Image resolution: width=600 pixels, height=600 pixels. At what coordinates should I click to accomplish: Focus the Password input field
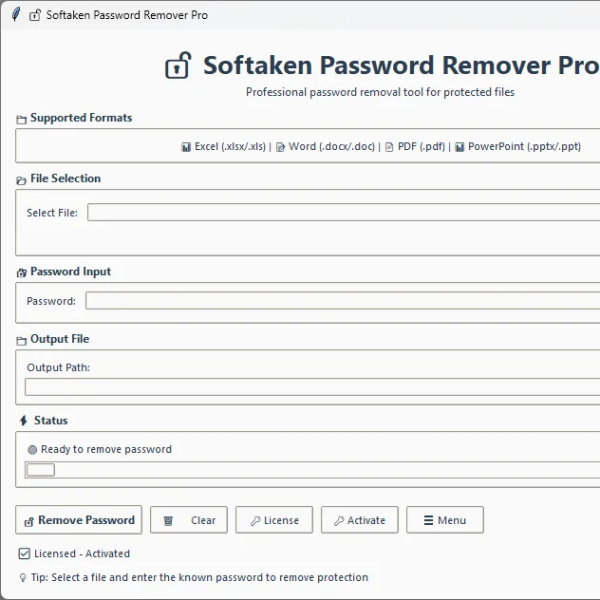click(343, 300)
